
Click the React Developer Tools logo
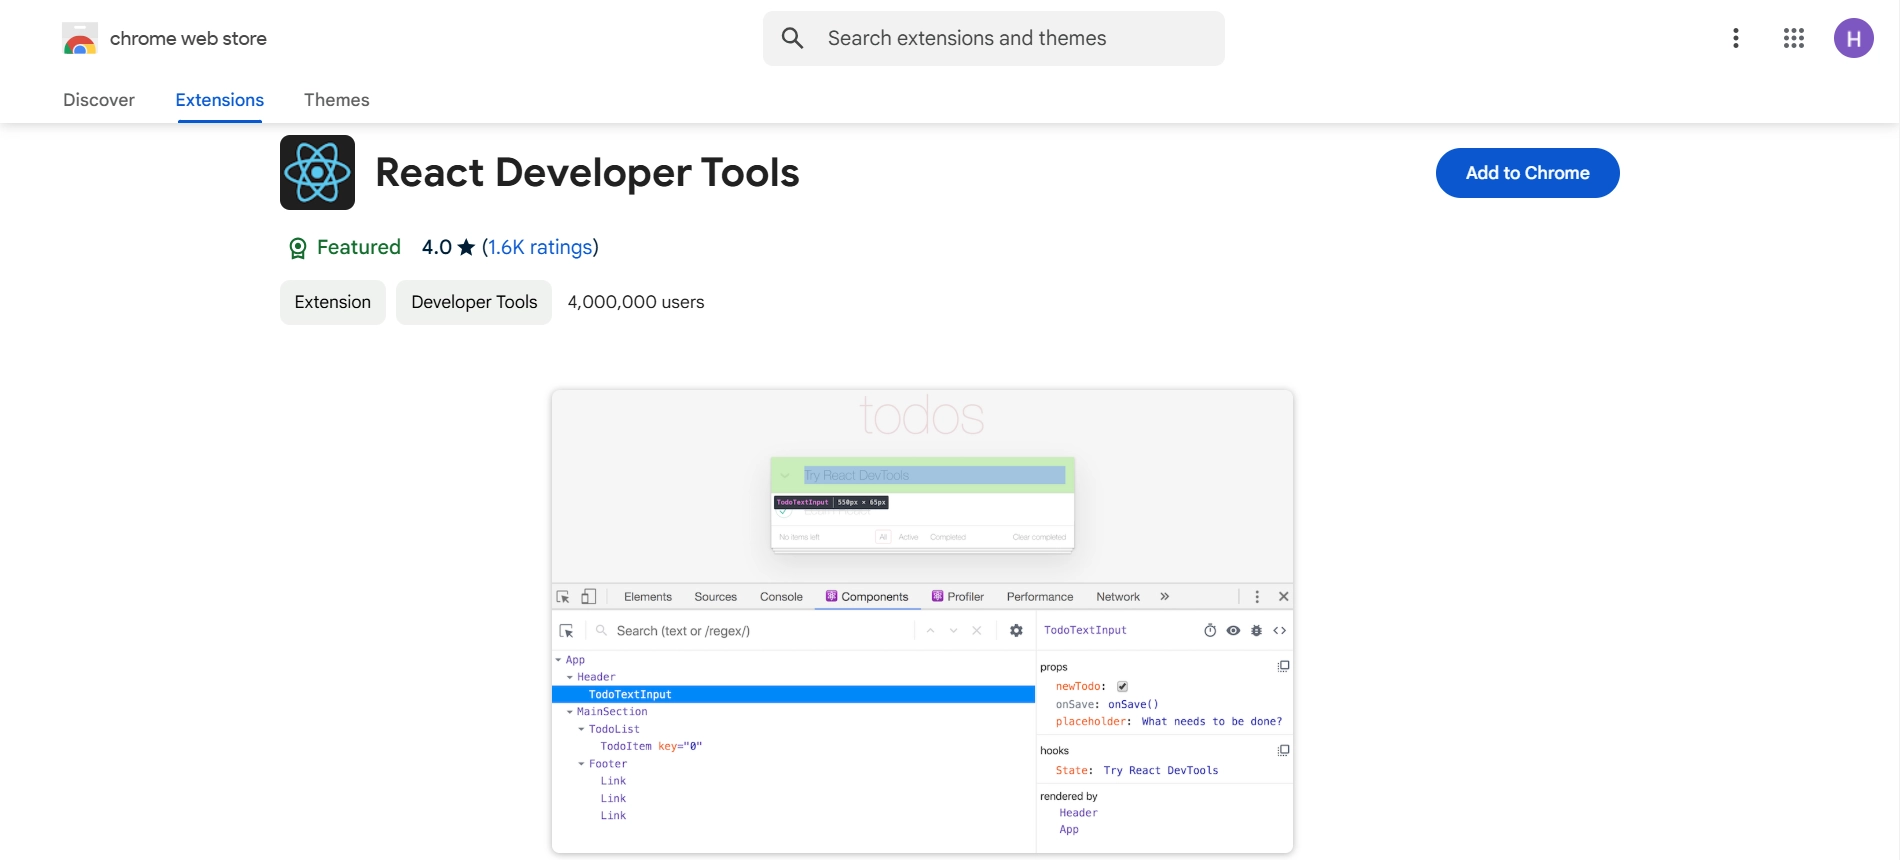tap(317, 172)
